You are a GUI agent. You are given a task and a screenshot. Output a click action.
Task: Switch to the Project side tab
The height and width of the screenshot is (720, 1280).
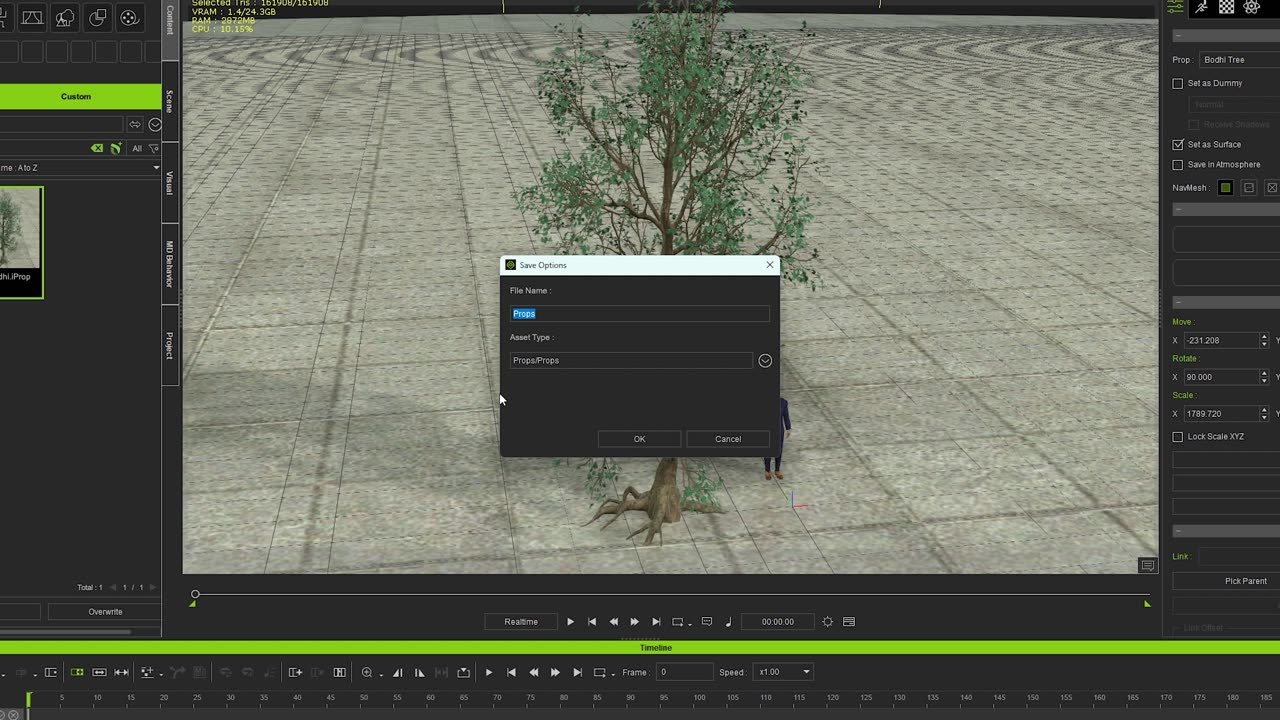170,346
